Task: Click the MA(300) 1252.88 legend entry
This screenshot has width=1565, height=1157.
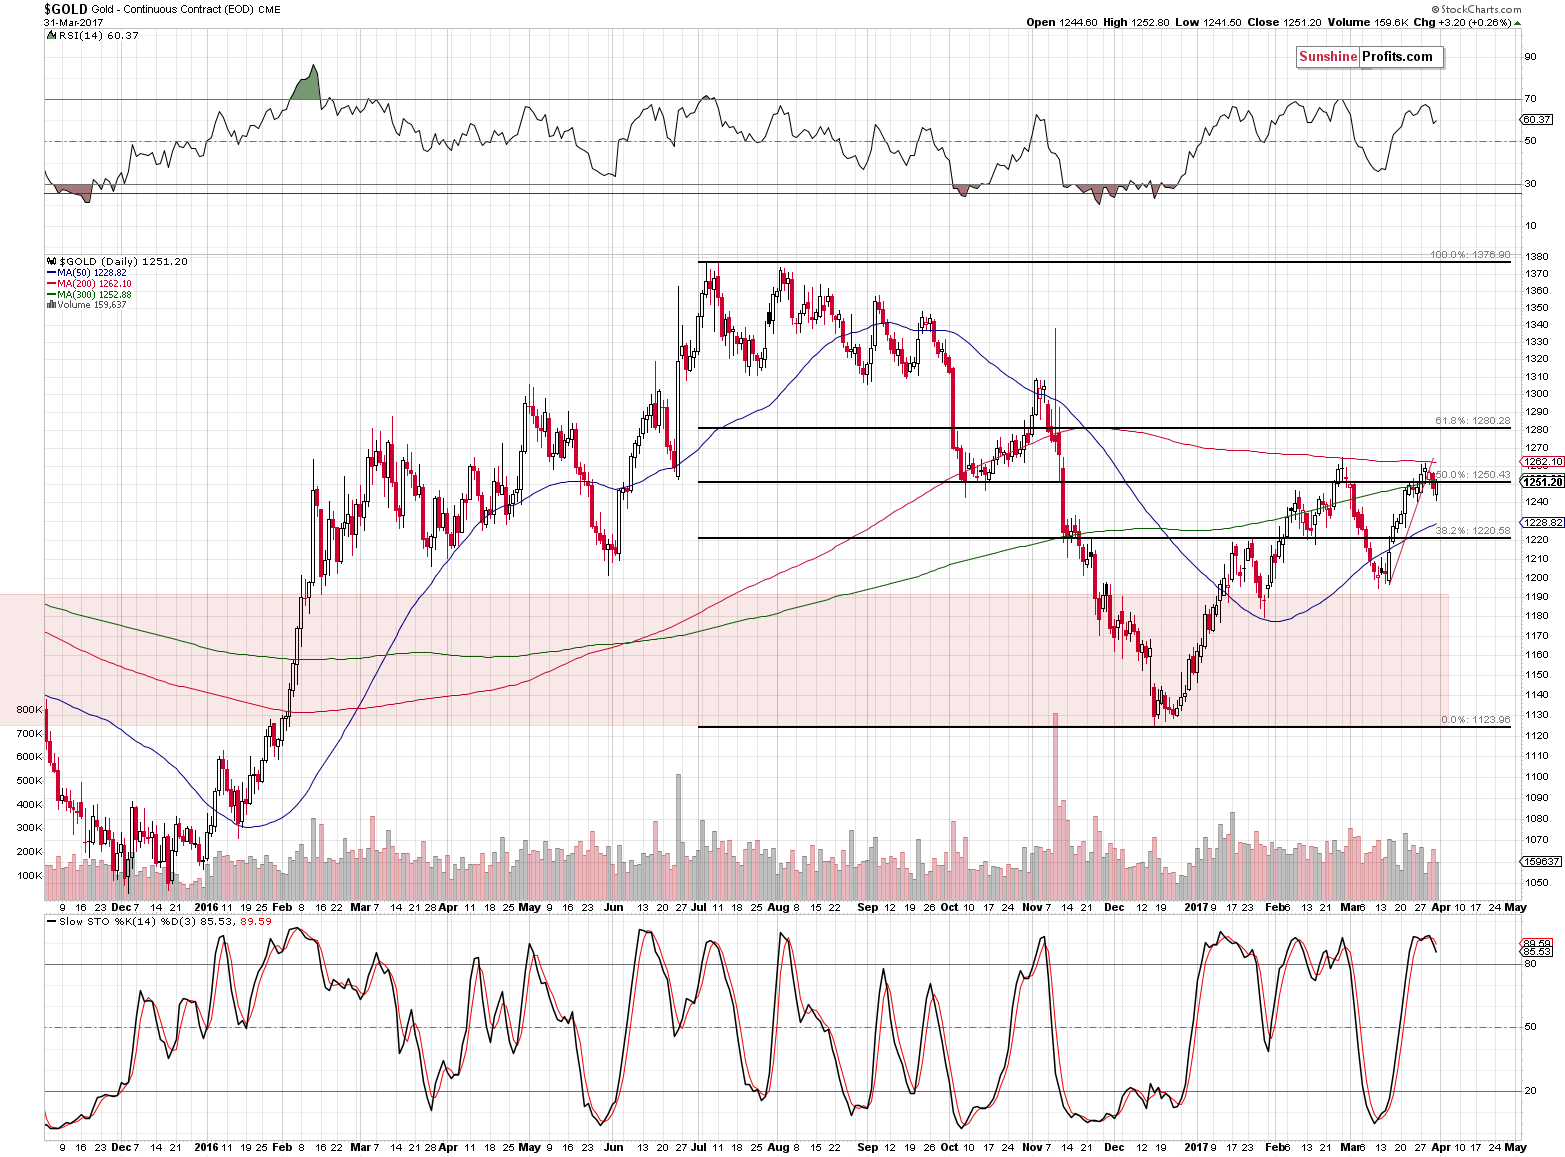Action: 94,295
